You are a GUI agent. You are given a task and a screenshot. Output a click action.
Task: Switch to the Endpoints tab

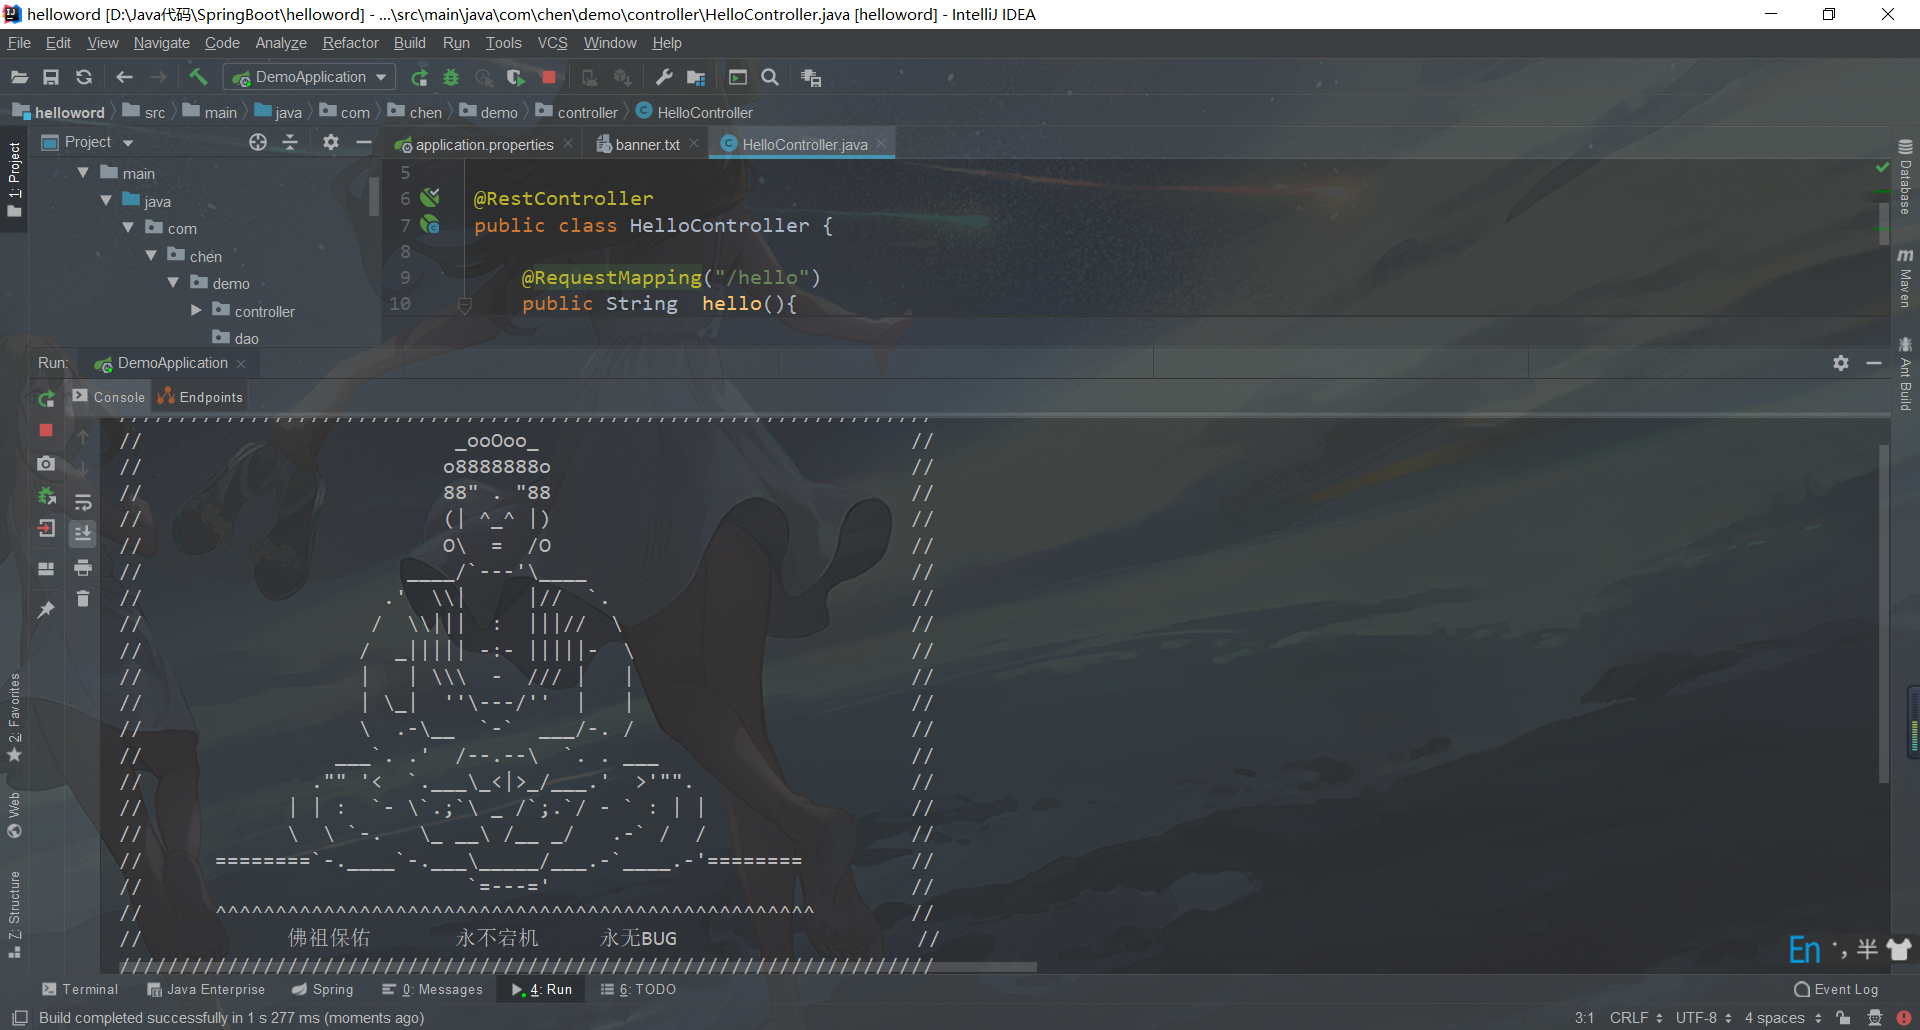[x=200, y=397]
